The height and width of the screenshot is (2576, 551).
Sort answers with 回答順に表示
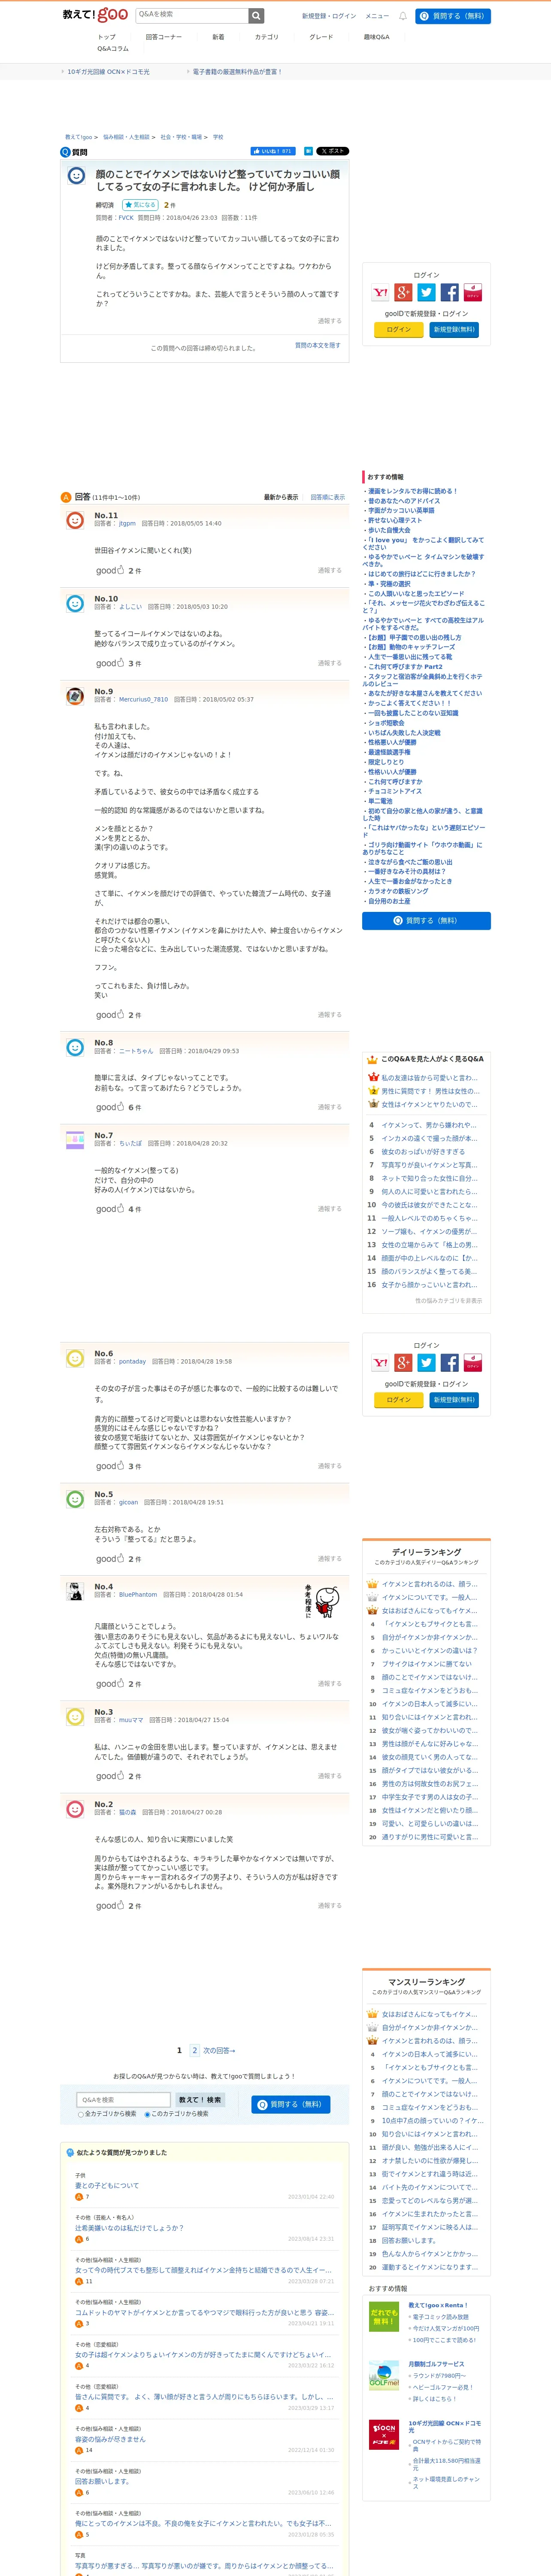coord(327,497)
